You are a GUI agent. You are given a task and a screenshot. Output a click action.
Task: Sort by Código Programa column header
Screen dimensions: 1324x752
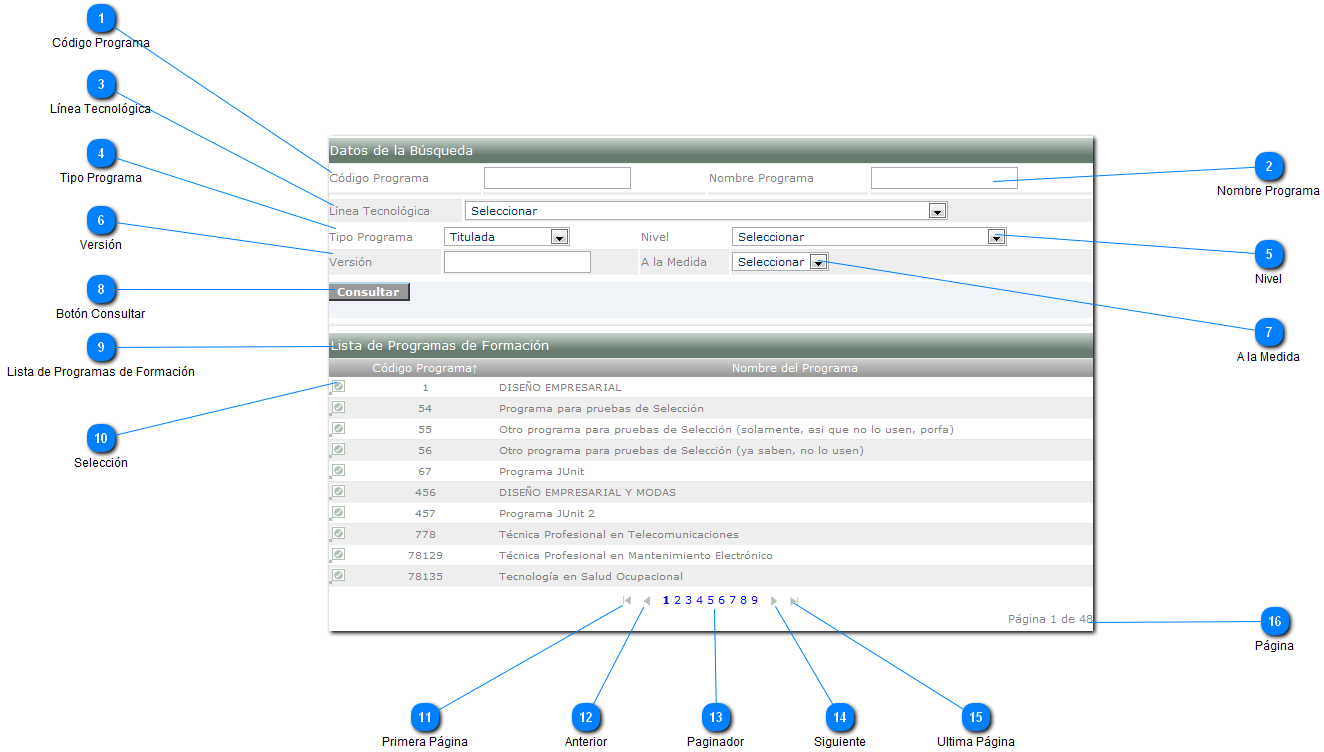pyautogui.click(x=425, y=368)
